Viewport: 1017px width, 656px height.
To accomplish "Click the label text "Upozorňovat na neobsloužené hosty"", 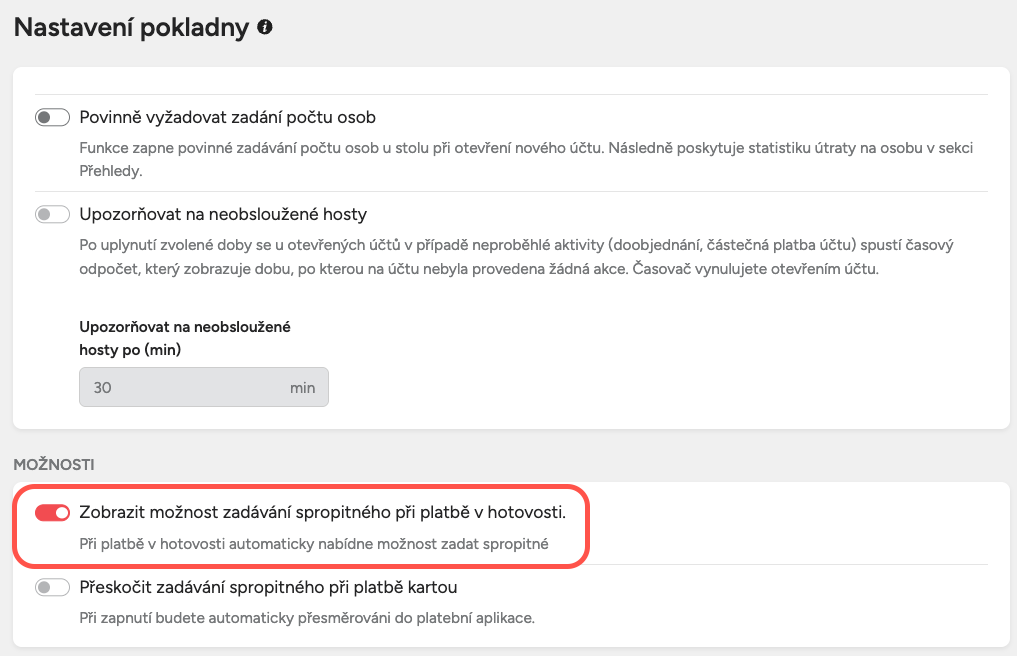I will (223, 214).
